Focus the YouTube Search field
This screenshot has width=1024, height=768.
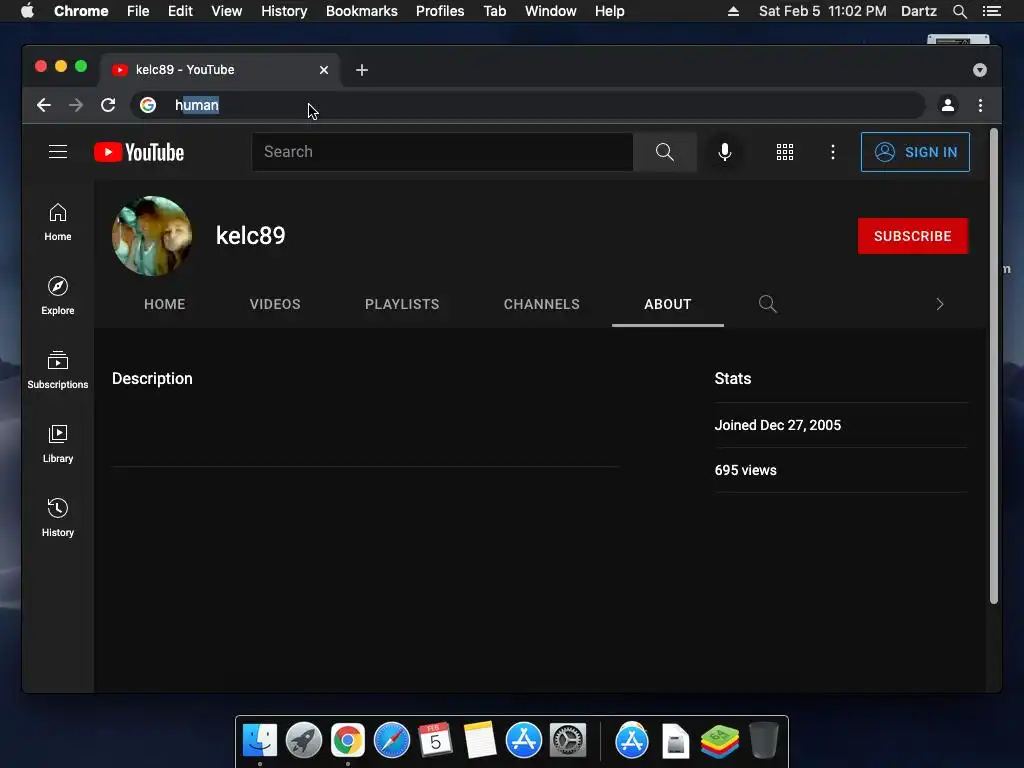click(x=442, y=152)
